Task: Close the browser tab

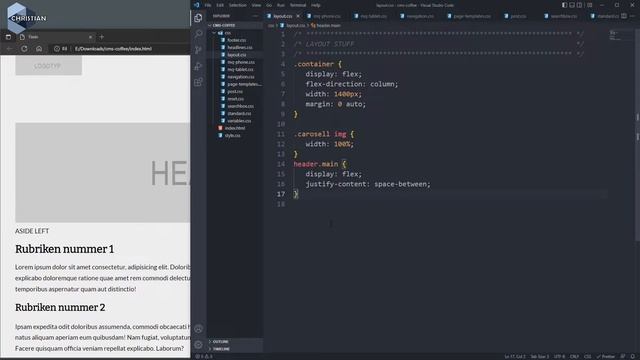Action: tap(90, 37)
